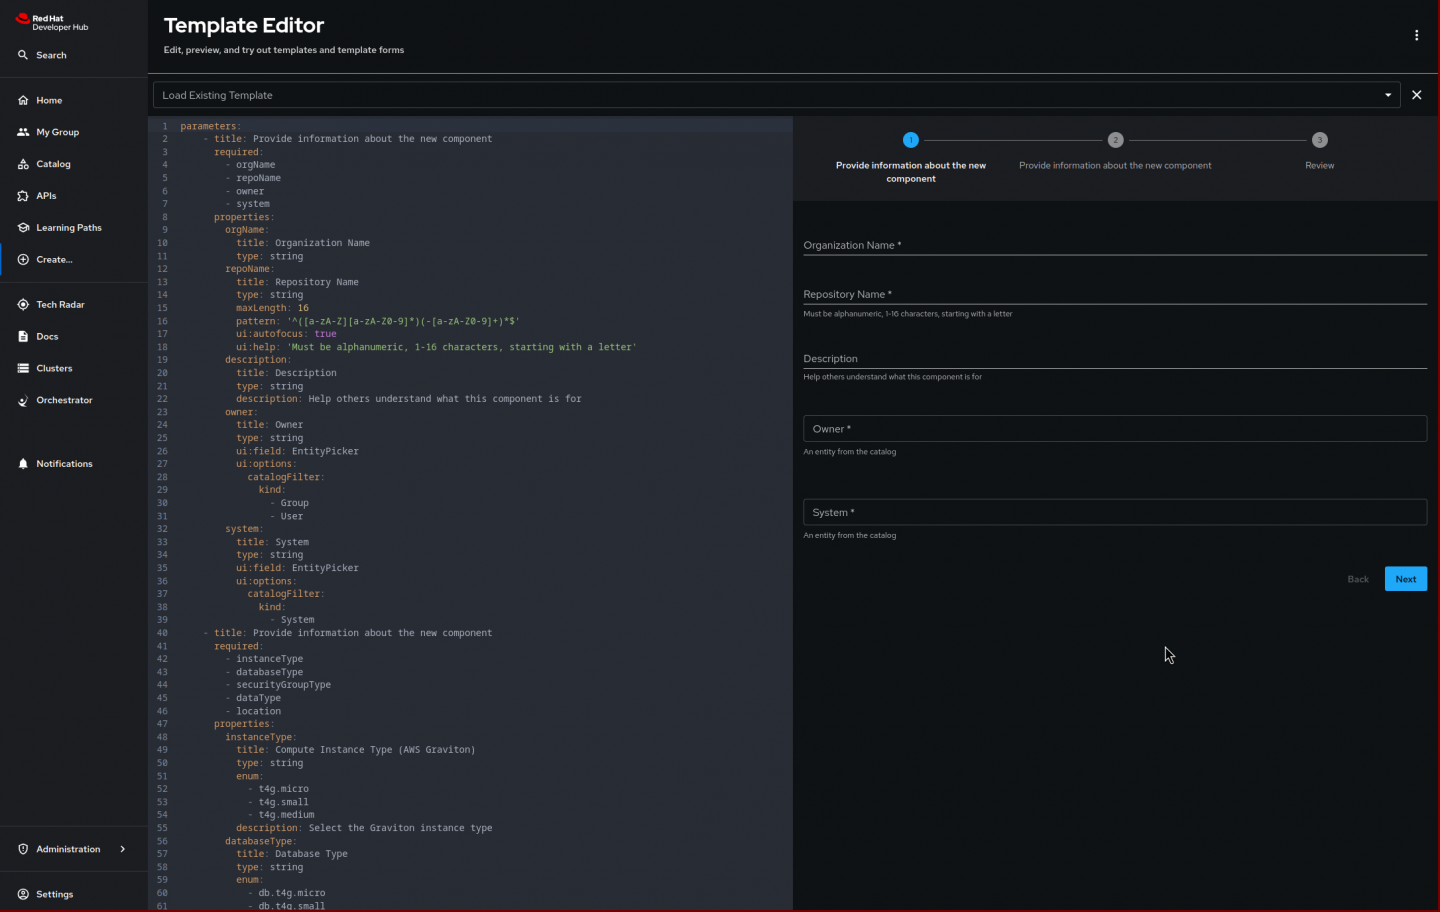This screenshot has width=1440, height=912.
Task: Click the Home icon in sidebar
Action: 23,100
